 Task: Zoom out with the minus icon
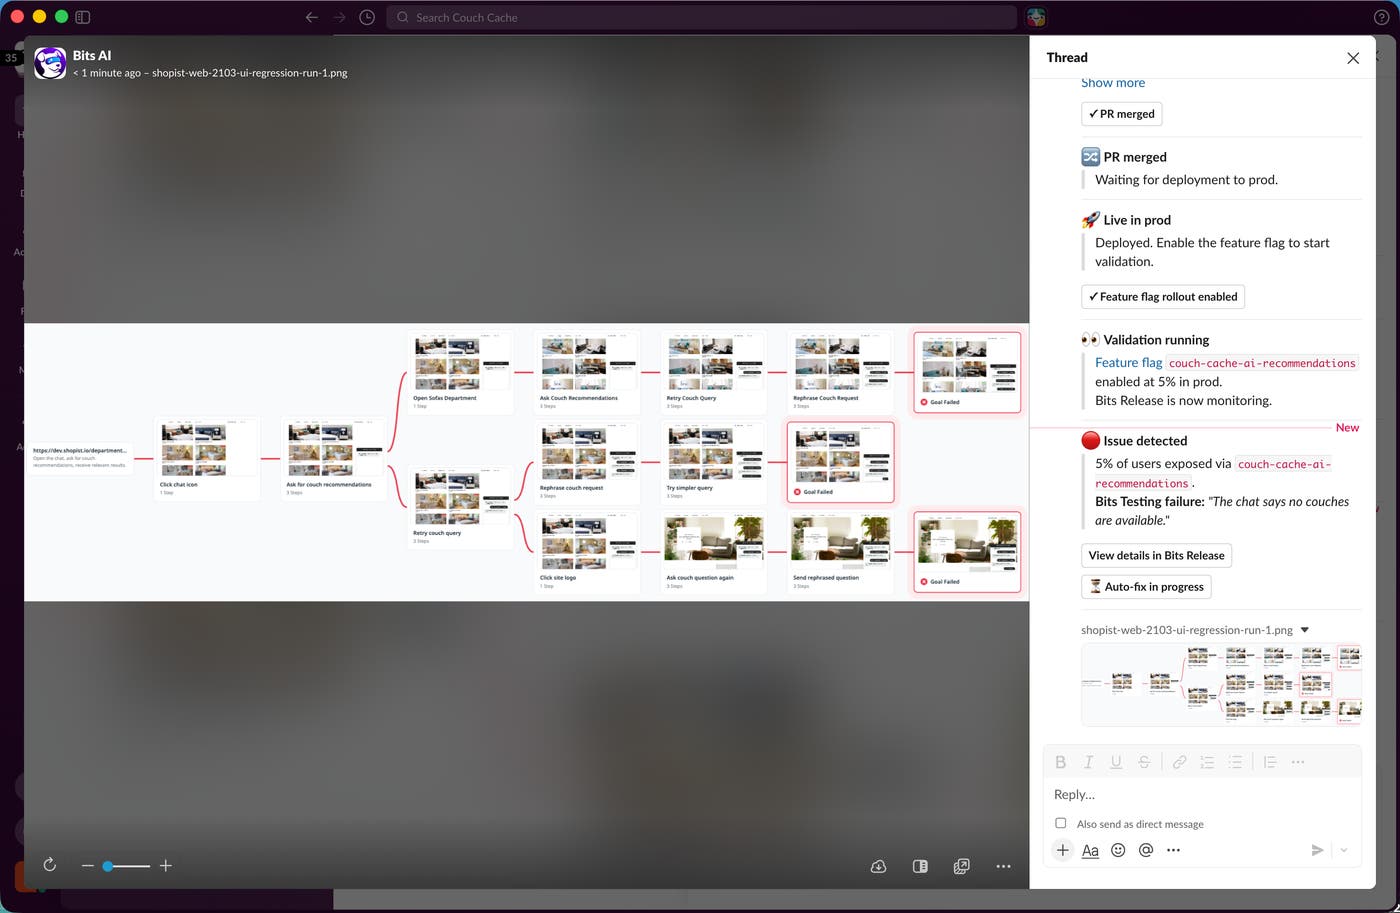(88, 866)
